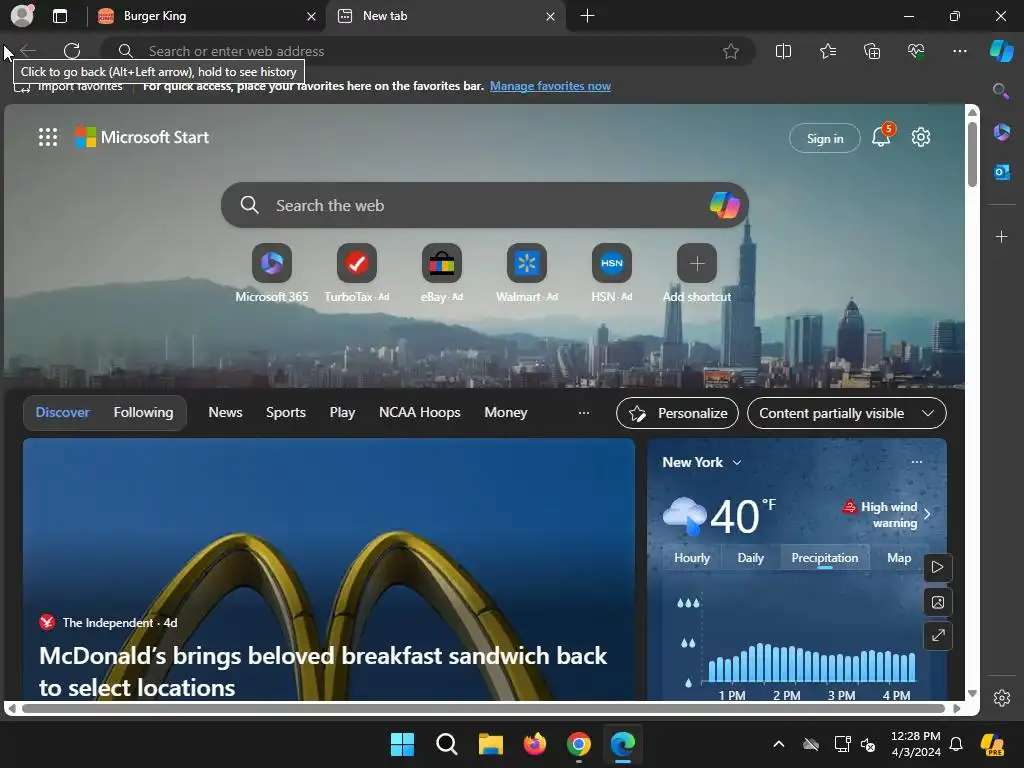Open the tab actions menu icon
Viewport: 1024px width, 768px height.
tap(60, 16)
